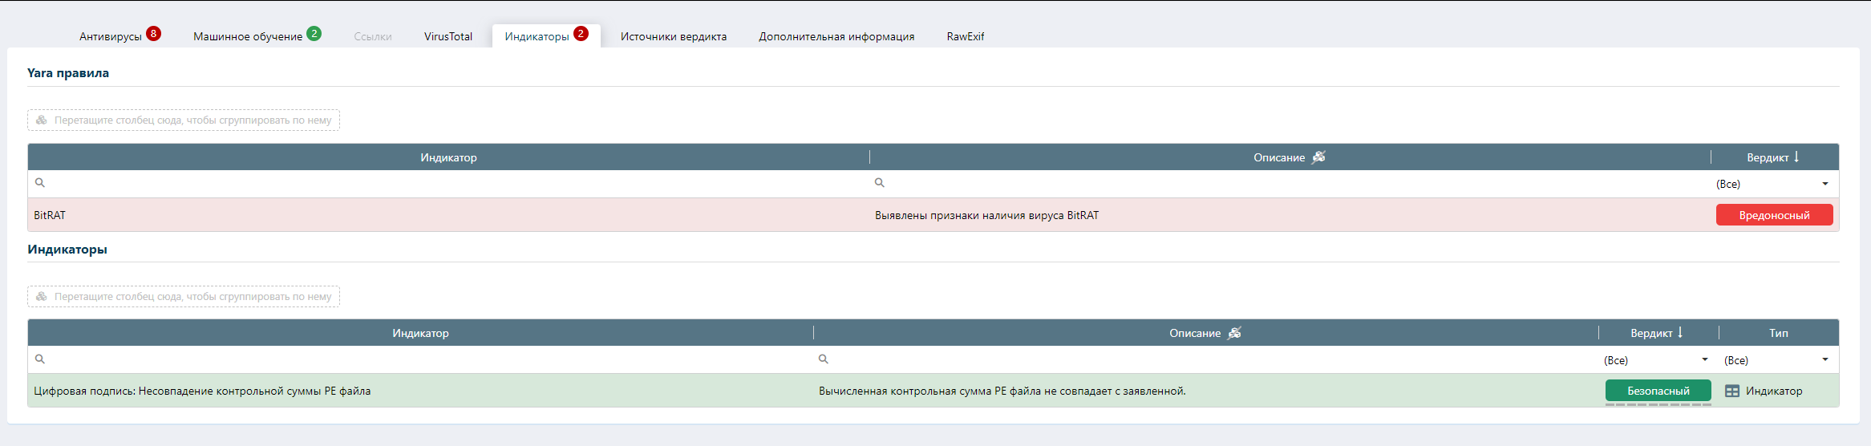Open the Машинное обучение tab

(247, 37)
